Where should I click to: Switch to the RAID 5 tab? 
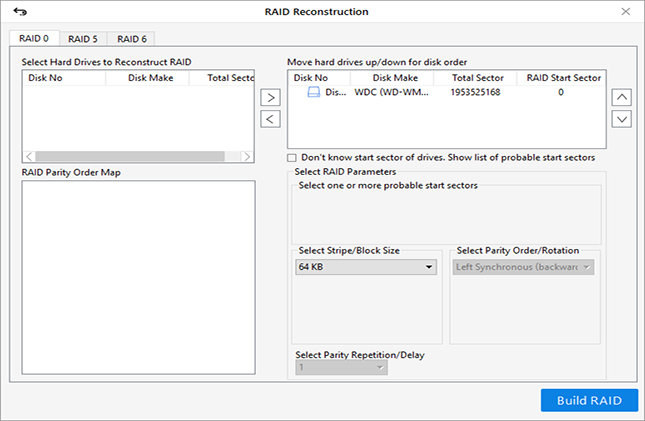point(83,39)
